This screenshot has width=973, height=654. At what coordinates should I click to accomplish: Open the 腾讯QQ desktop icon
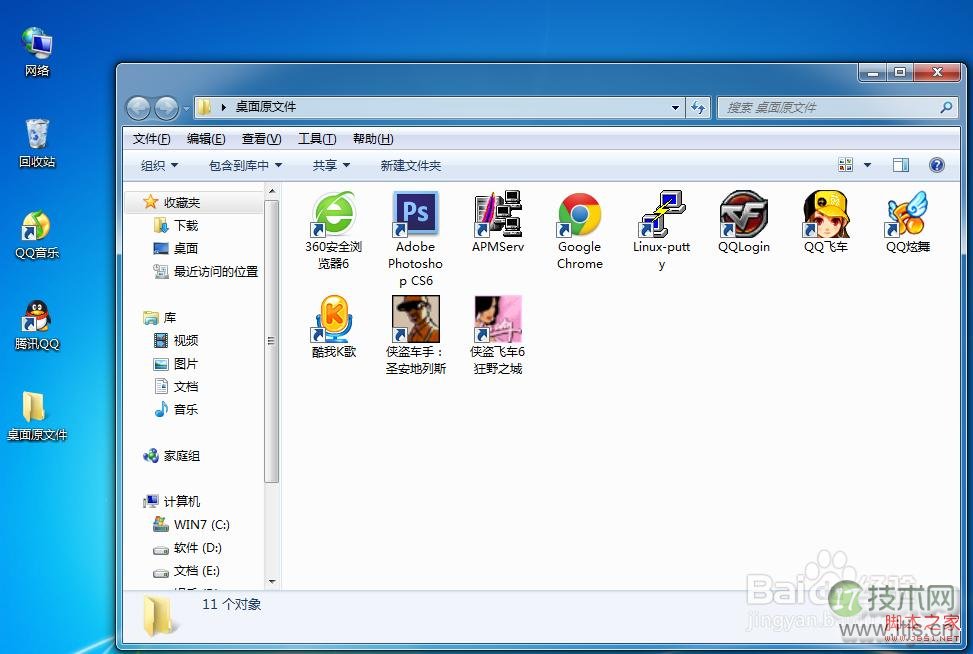37,318
